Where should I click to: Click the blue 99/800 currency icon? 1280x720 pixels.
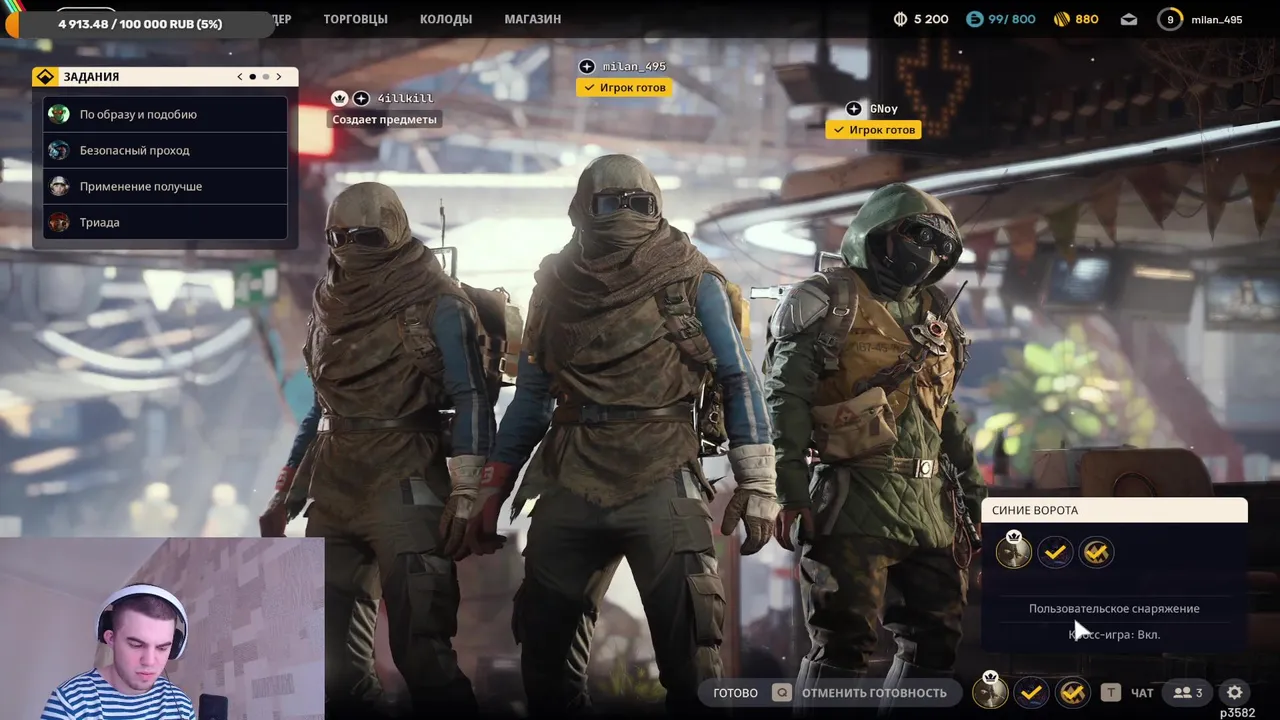(x=975, y=19)
